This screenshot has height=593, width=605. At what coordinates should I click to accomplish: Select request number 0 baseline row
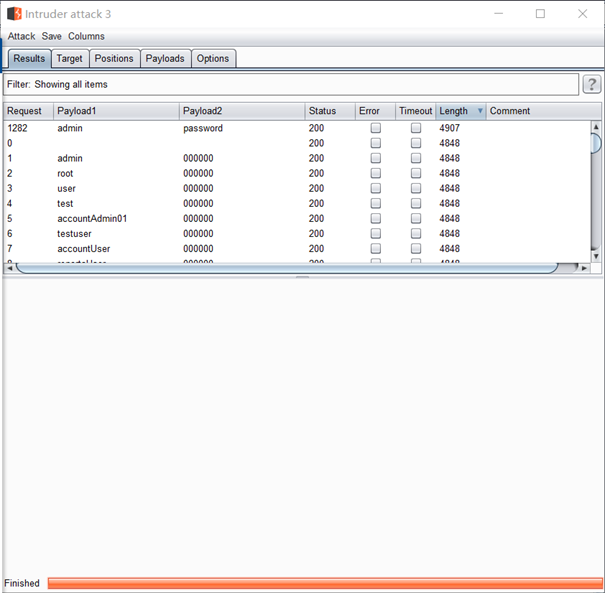click(297, 143)
